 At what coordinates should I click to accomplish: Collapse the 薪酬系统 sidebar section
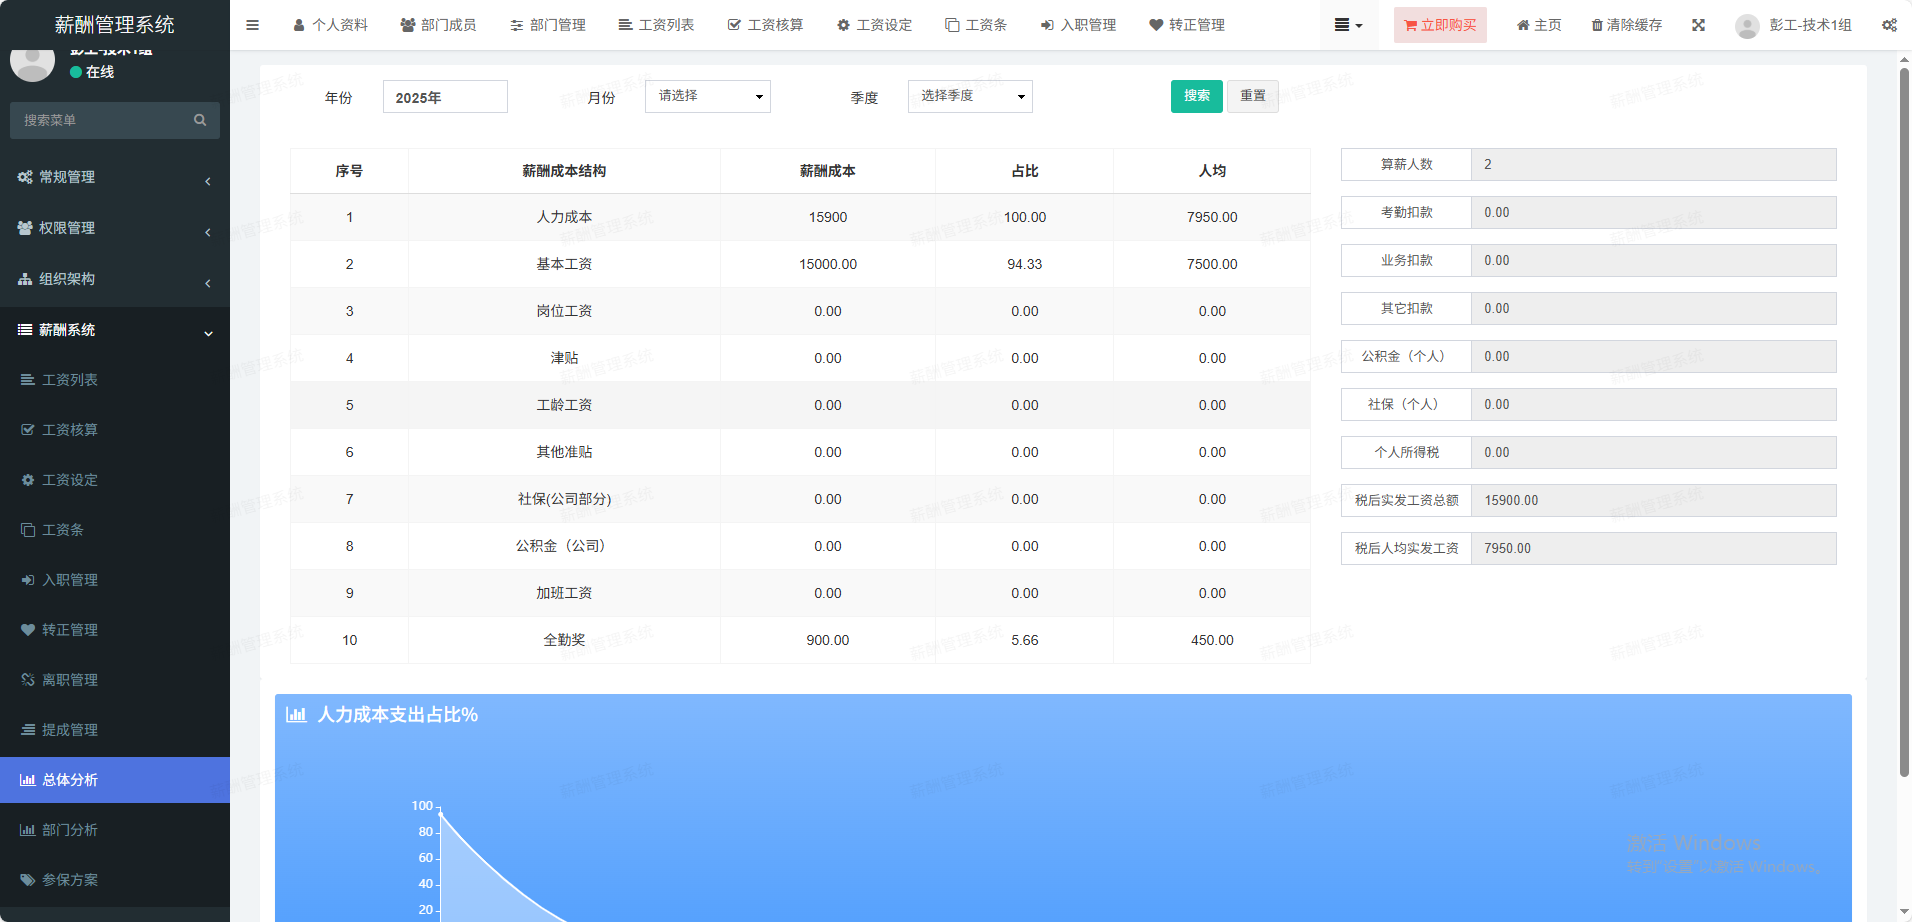click(114, 331)
